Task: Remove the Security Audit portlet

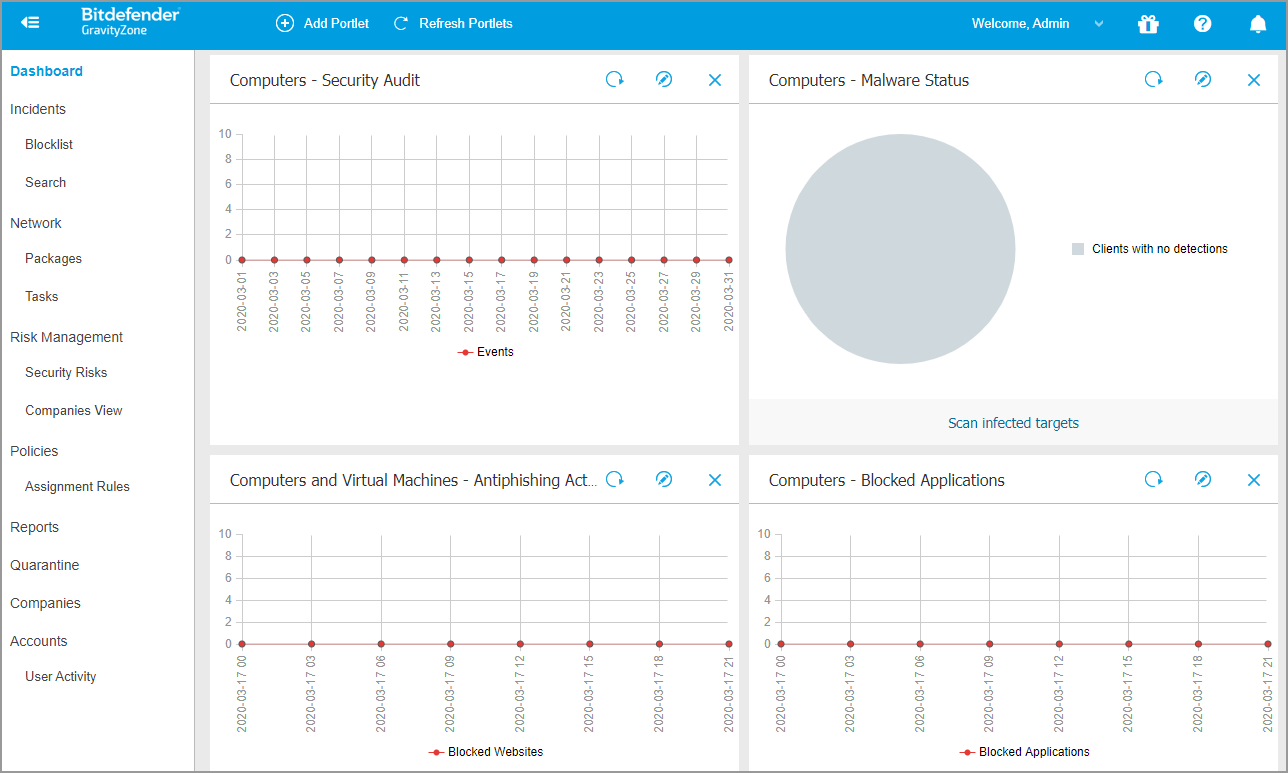Action: (x=715, y=80)
